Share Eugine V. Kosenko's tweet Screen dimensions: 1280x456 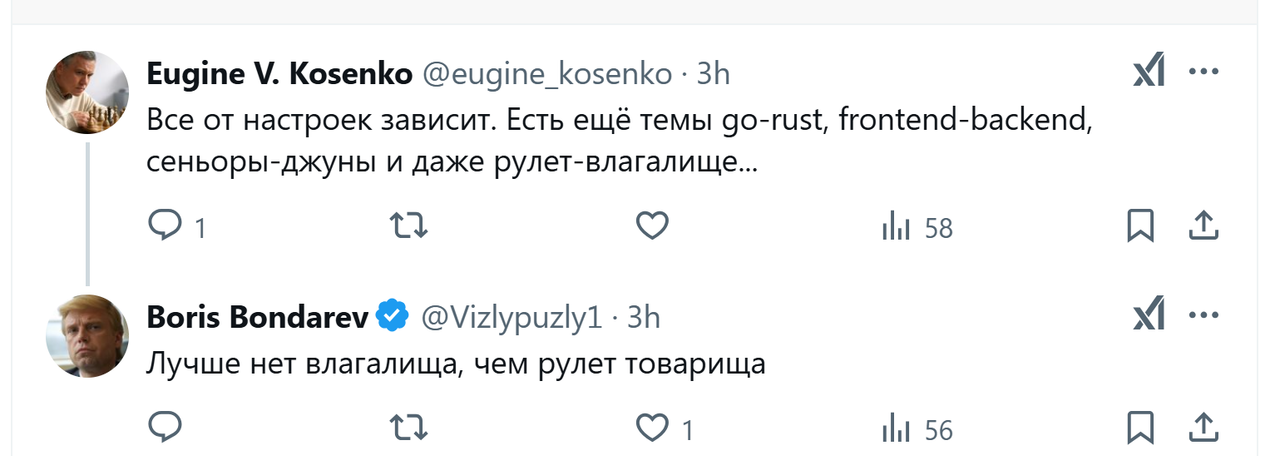(x=1202, y=227)
